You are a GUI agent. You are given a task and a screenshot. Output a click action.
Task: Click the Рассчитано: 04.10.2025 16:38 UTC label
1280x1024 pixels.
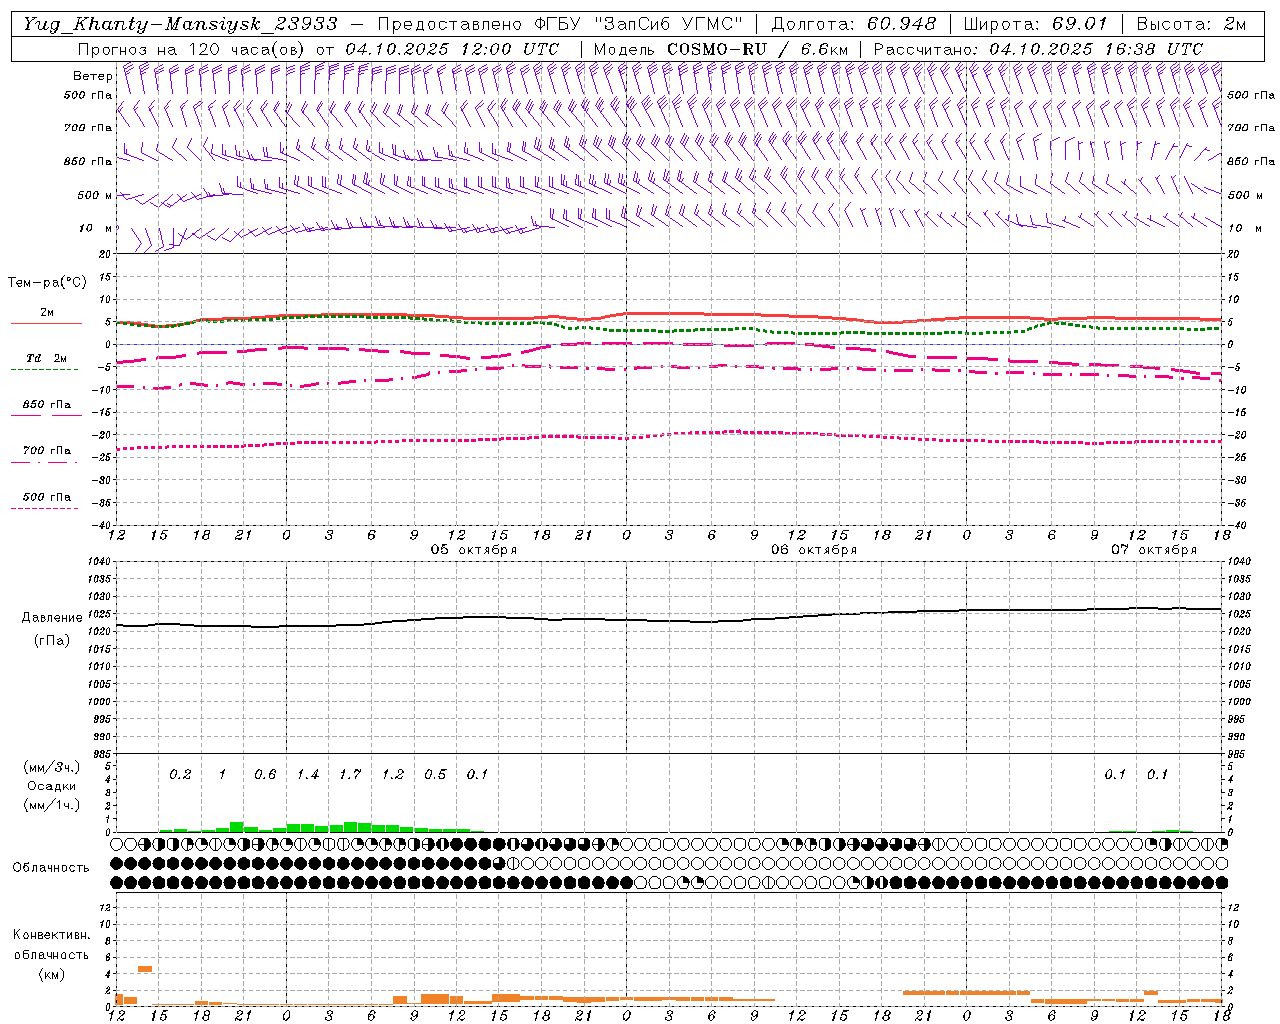coord(1039,49)
